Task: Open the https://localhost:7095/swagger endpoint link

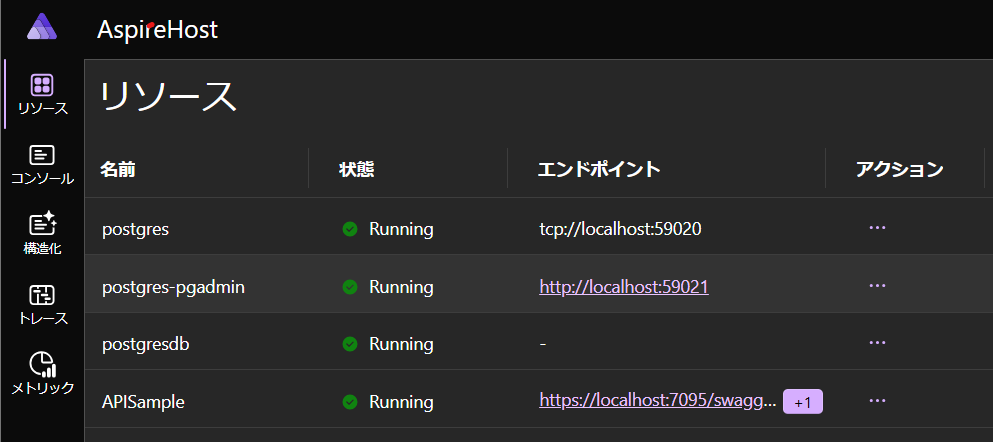Action: pyautogui.click(x=657, y=400)
